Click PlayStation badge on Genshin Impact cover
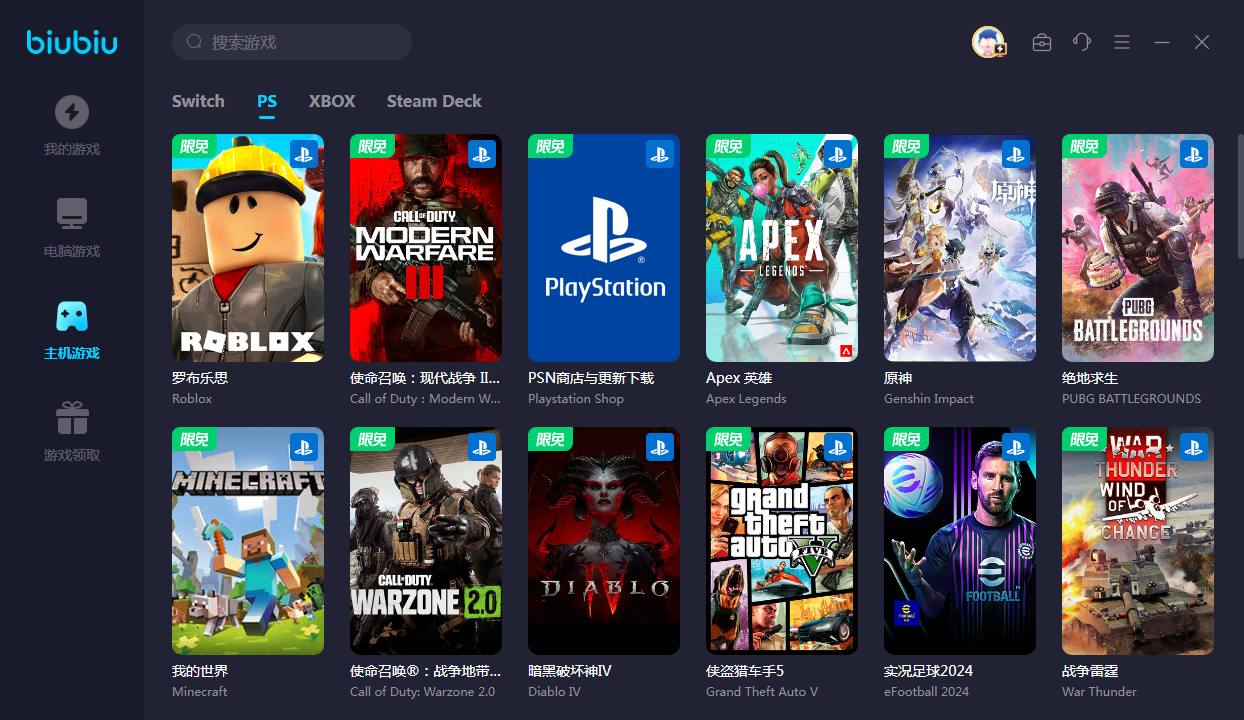The width and height of the screenshot is (1244, 720). click(x=1016, y=154)
